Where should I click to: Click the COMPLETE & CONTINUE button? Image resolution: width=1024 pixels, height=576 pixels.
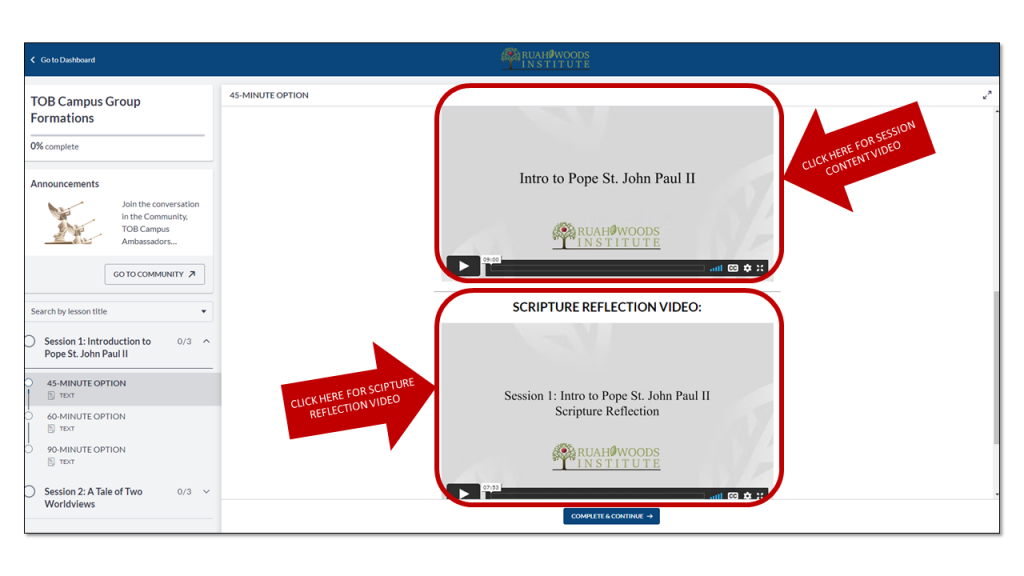click(611, 516)
